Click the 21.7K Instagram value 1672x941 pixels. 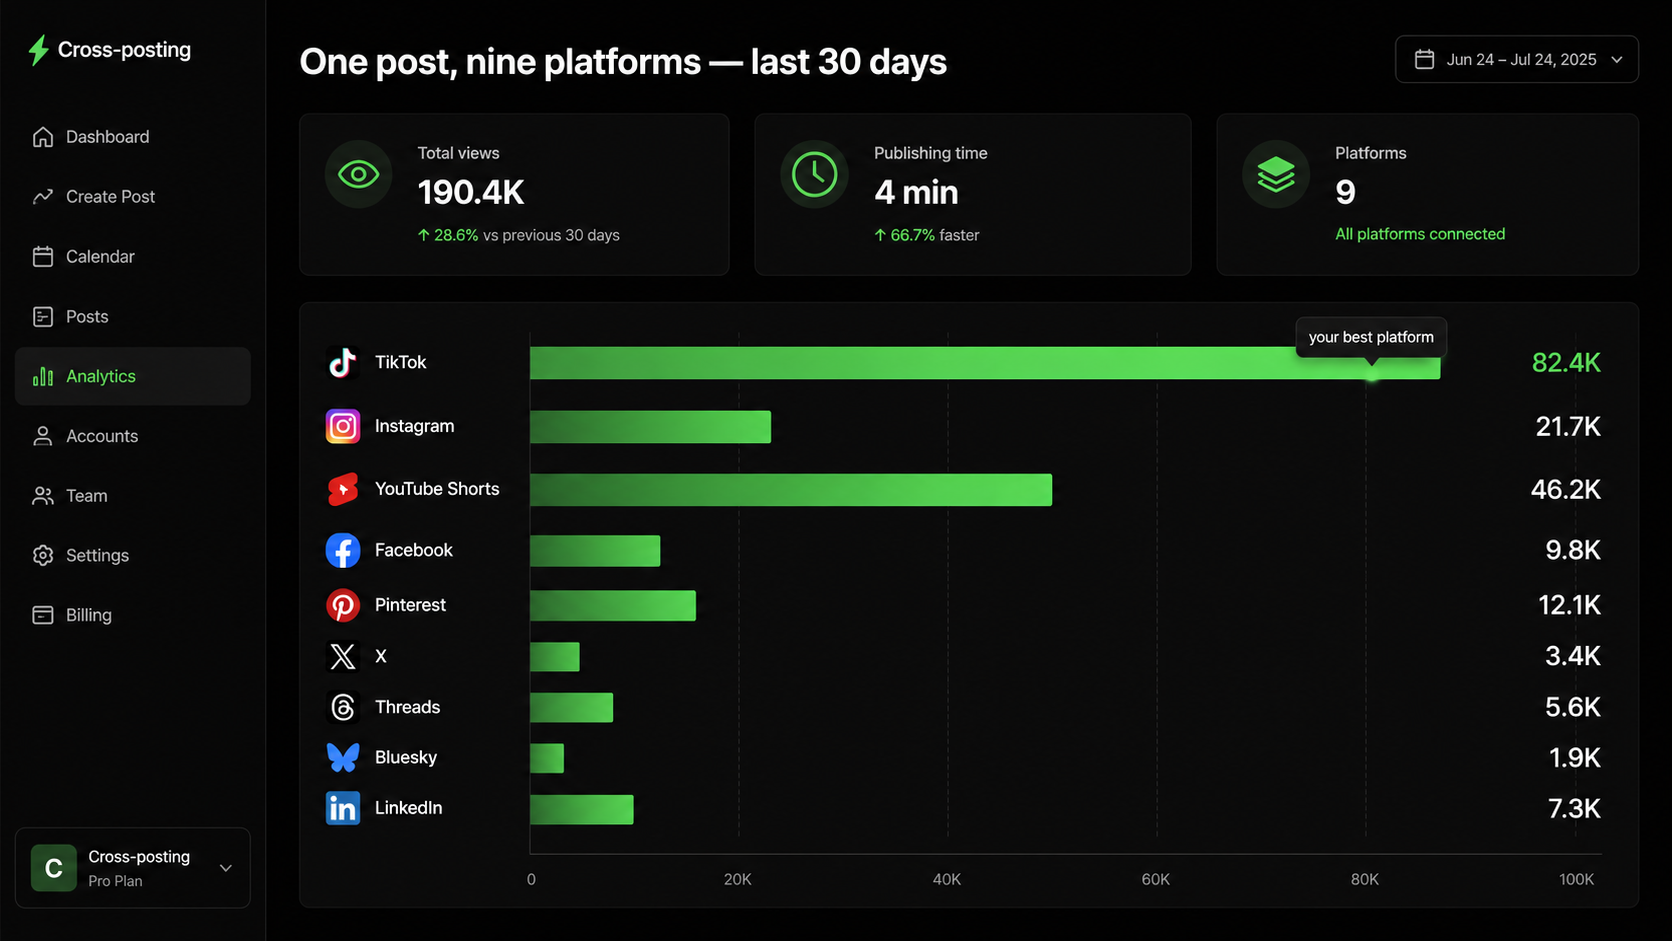[x=1568, y=426]
